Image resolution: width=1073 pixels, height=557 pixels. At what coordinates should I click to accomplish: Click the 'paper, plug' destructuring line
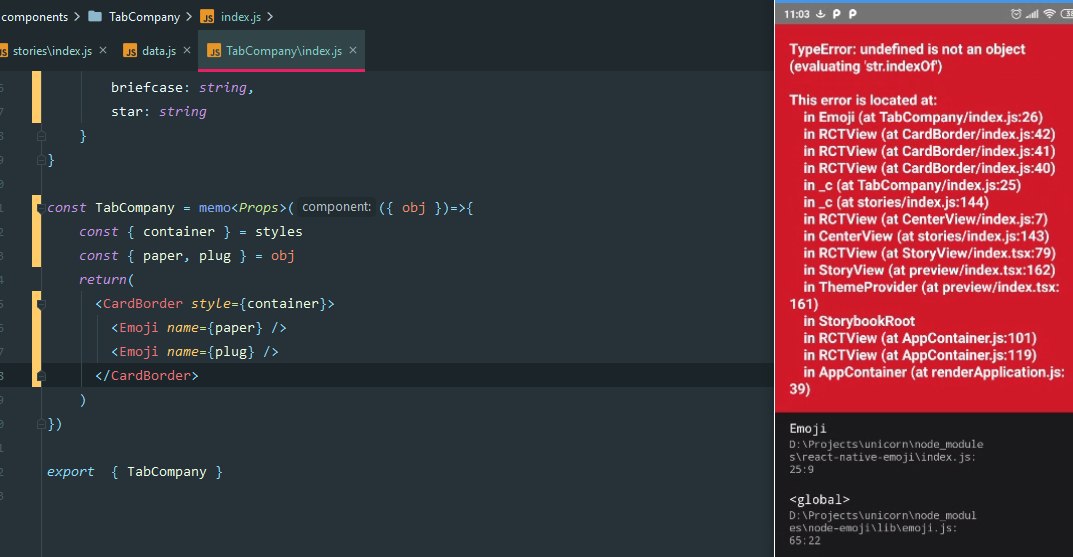186,255
